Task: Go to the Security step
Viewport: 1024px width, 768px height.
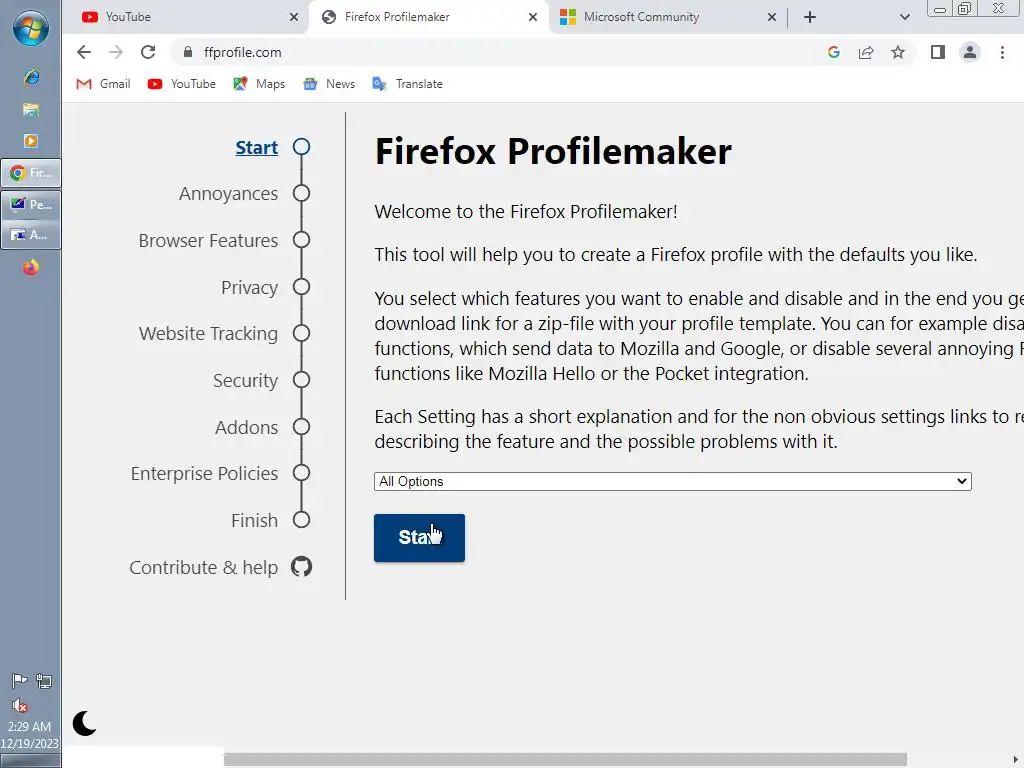Action: (246, 380)
